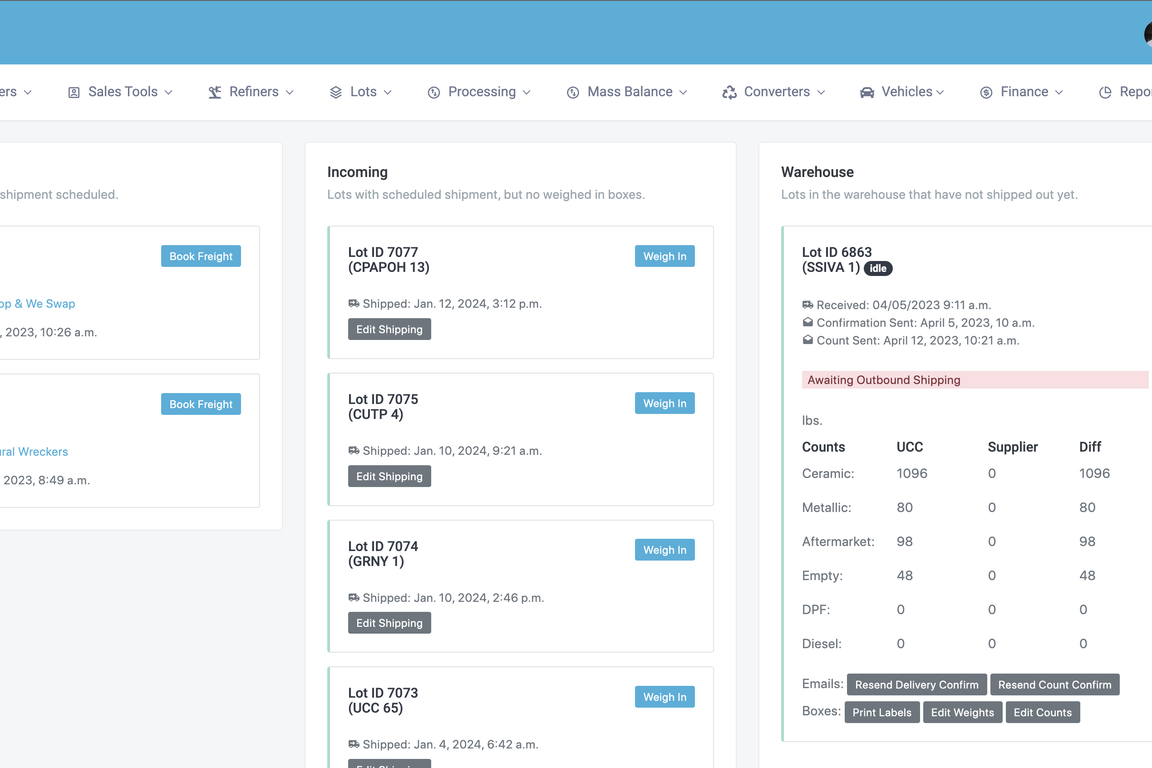Click the envelope icon beside Confirmation Sent
This screenshot has height=768, width=1152.
pyautogui.click(x=806, y=322)
